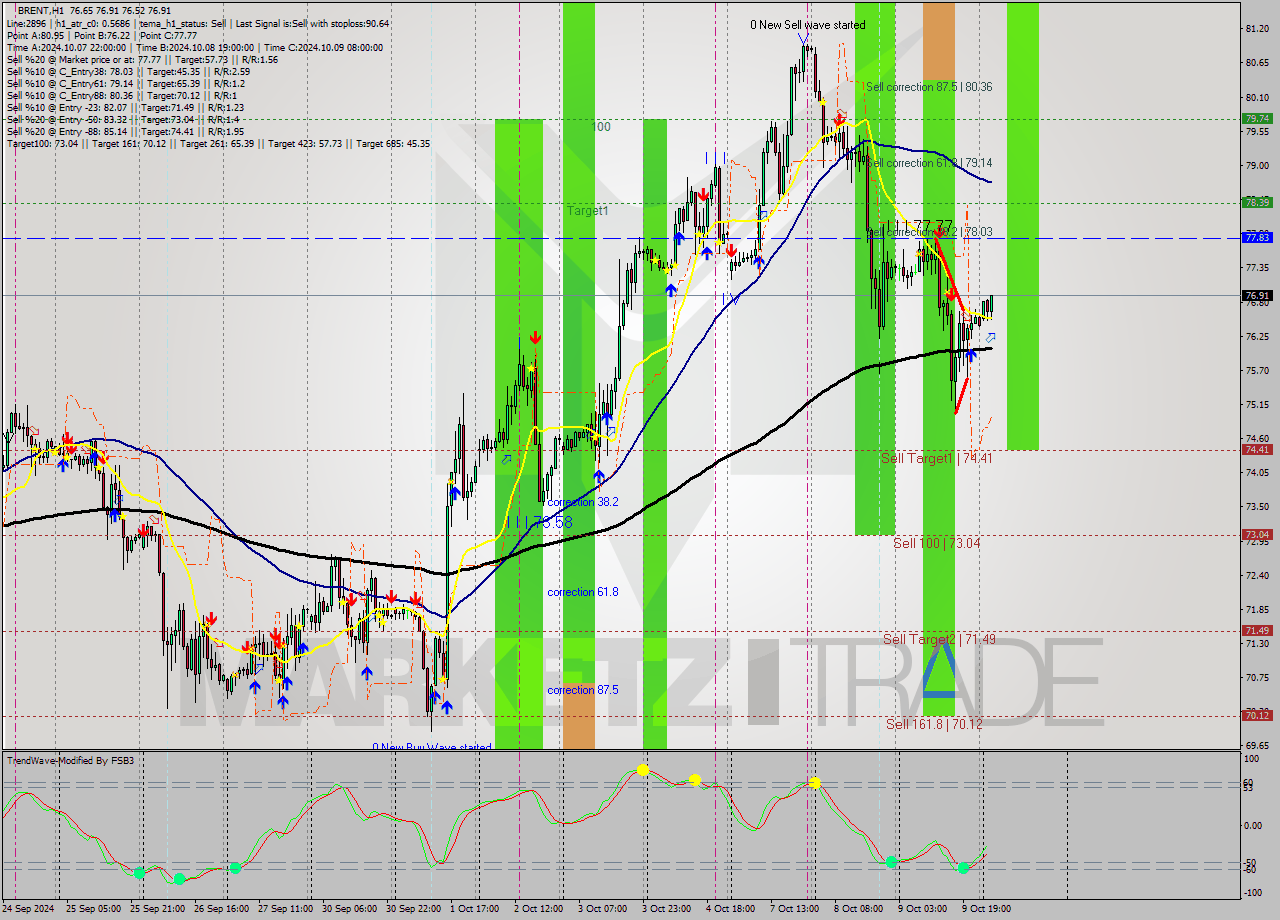Image resolution: width=1280 pixels, height=920 pixels.
Task: Click the blue 77.83 price tag
Action: point(1257,237)
